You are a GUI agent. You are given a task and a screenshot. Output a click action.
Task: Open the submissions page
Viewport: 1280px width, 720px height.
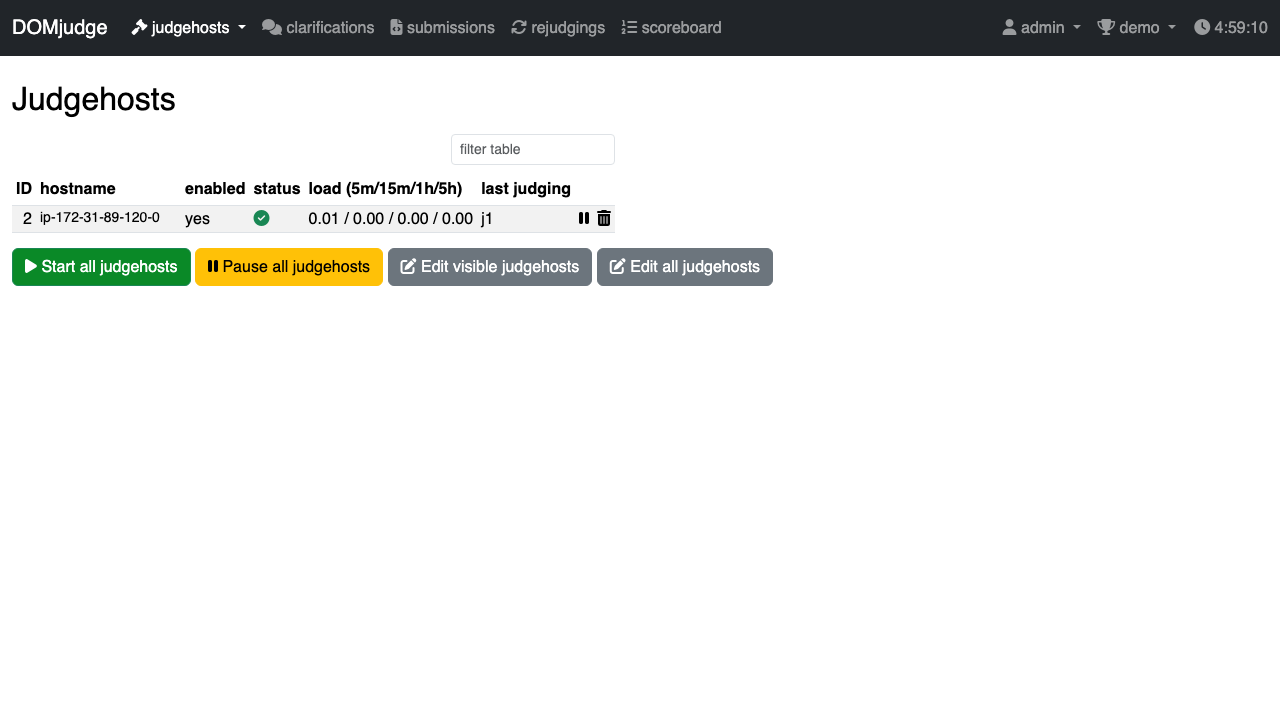442,28
